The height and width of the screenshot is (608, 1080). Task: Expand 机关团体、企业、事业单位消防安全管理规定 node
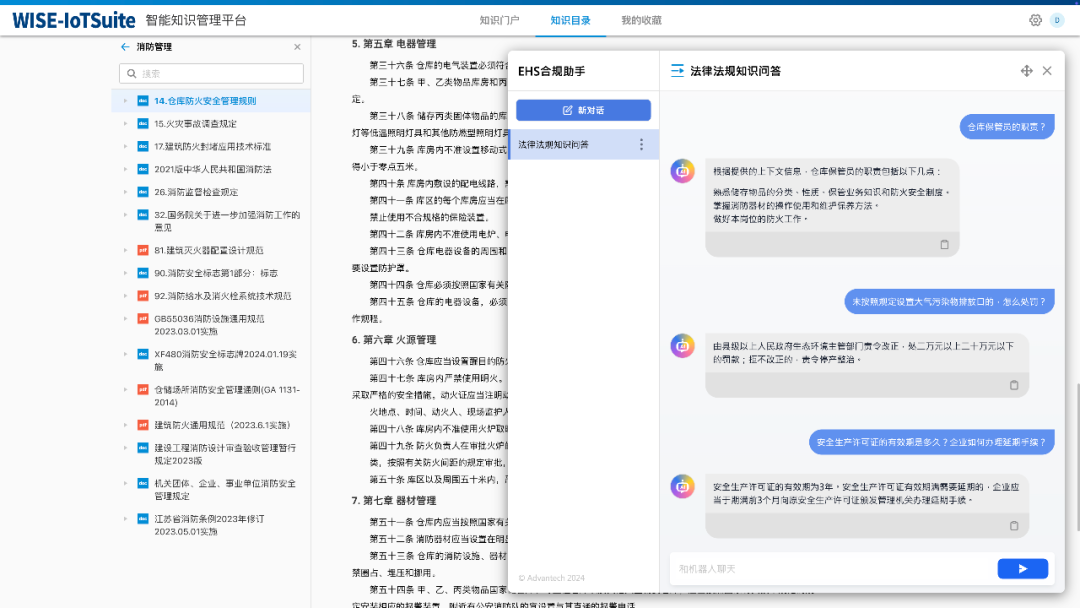point(125,483)
